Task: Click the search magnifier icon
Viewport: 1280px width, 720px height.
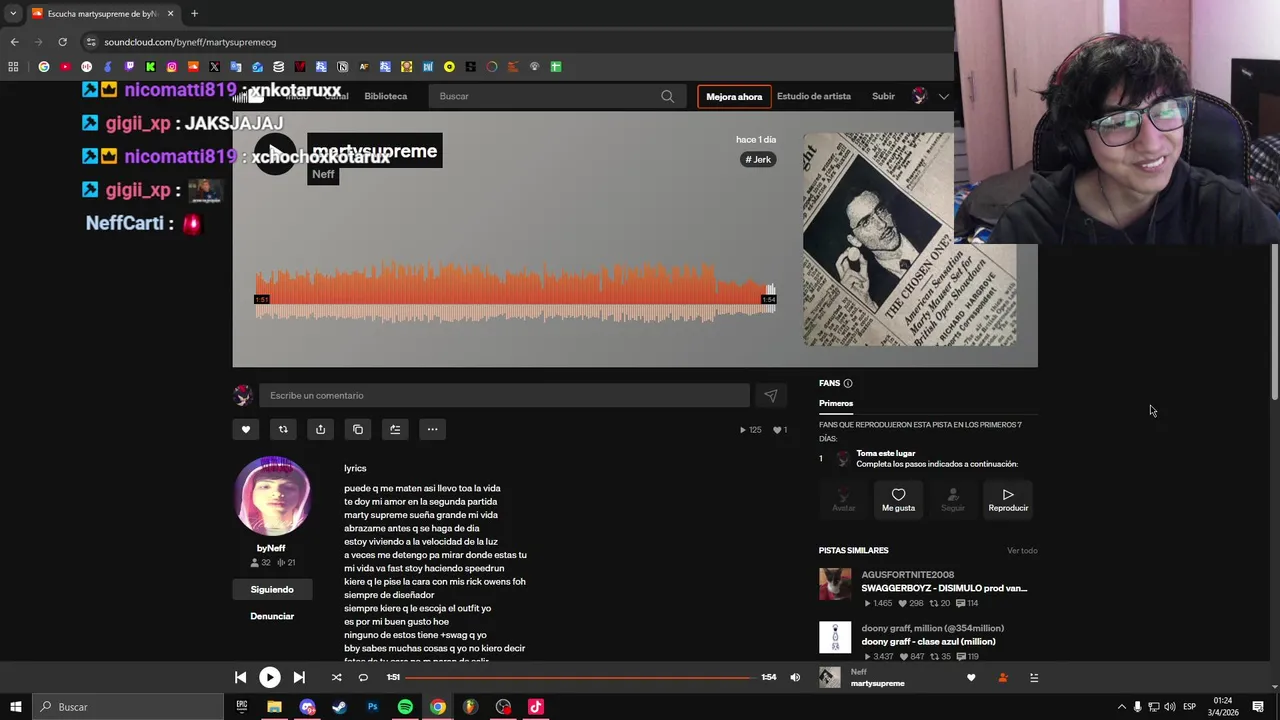Action: [667, 96]
